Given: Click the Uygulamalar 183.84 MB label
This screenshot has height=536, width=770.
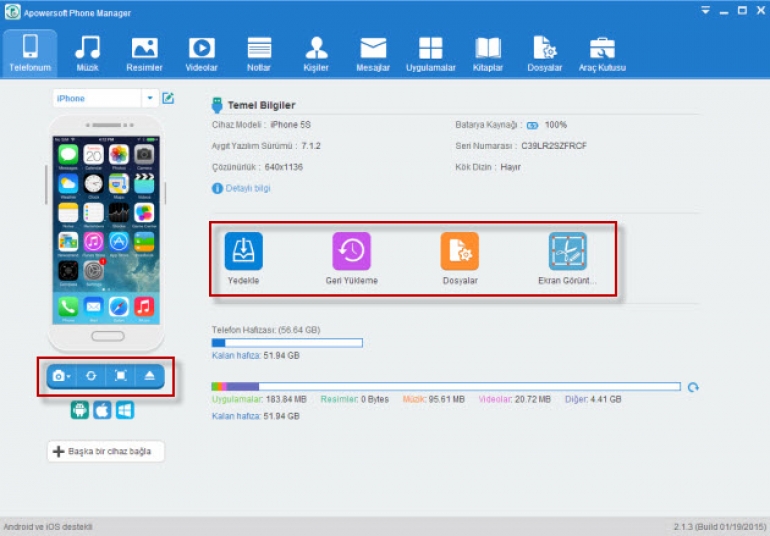Looking at the screenshot, I should pyautogui.click(x=259, y=399).
